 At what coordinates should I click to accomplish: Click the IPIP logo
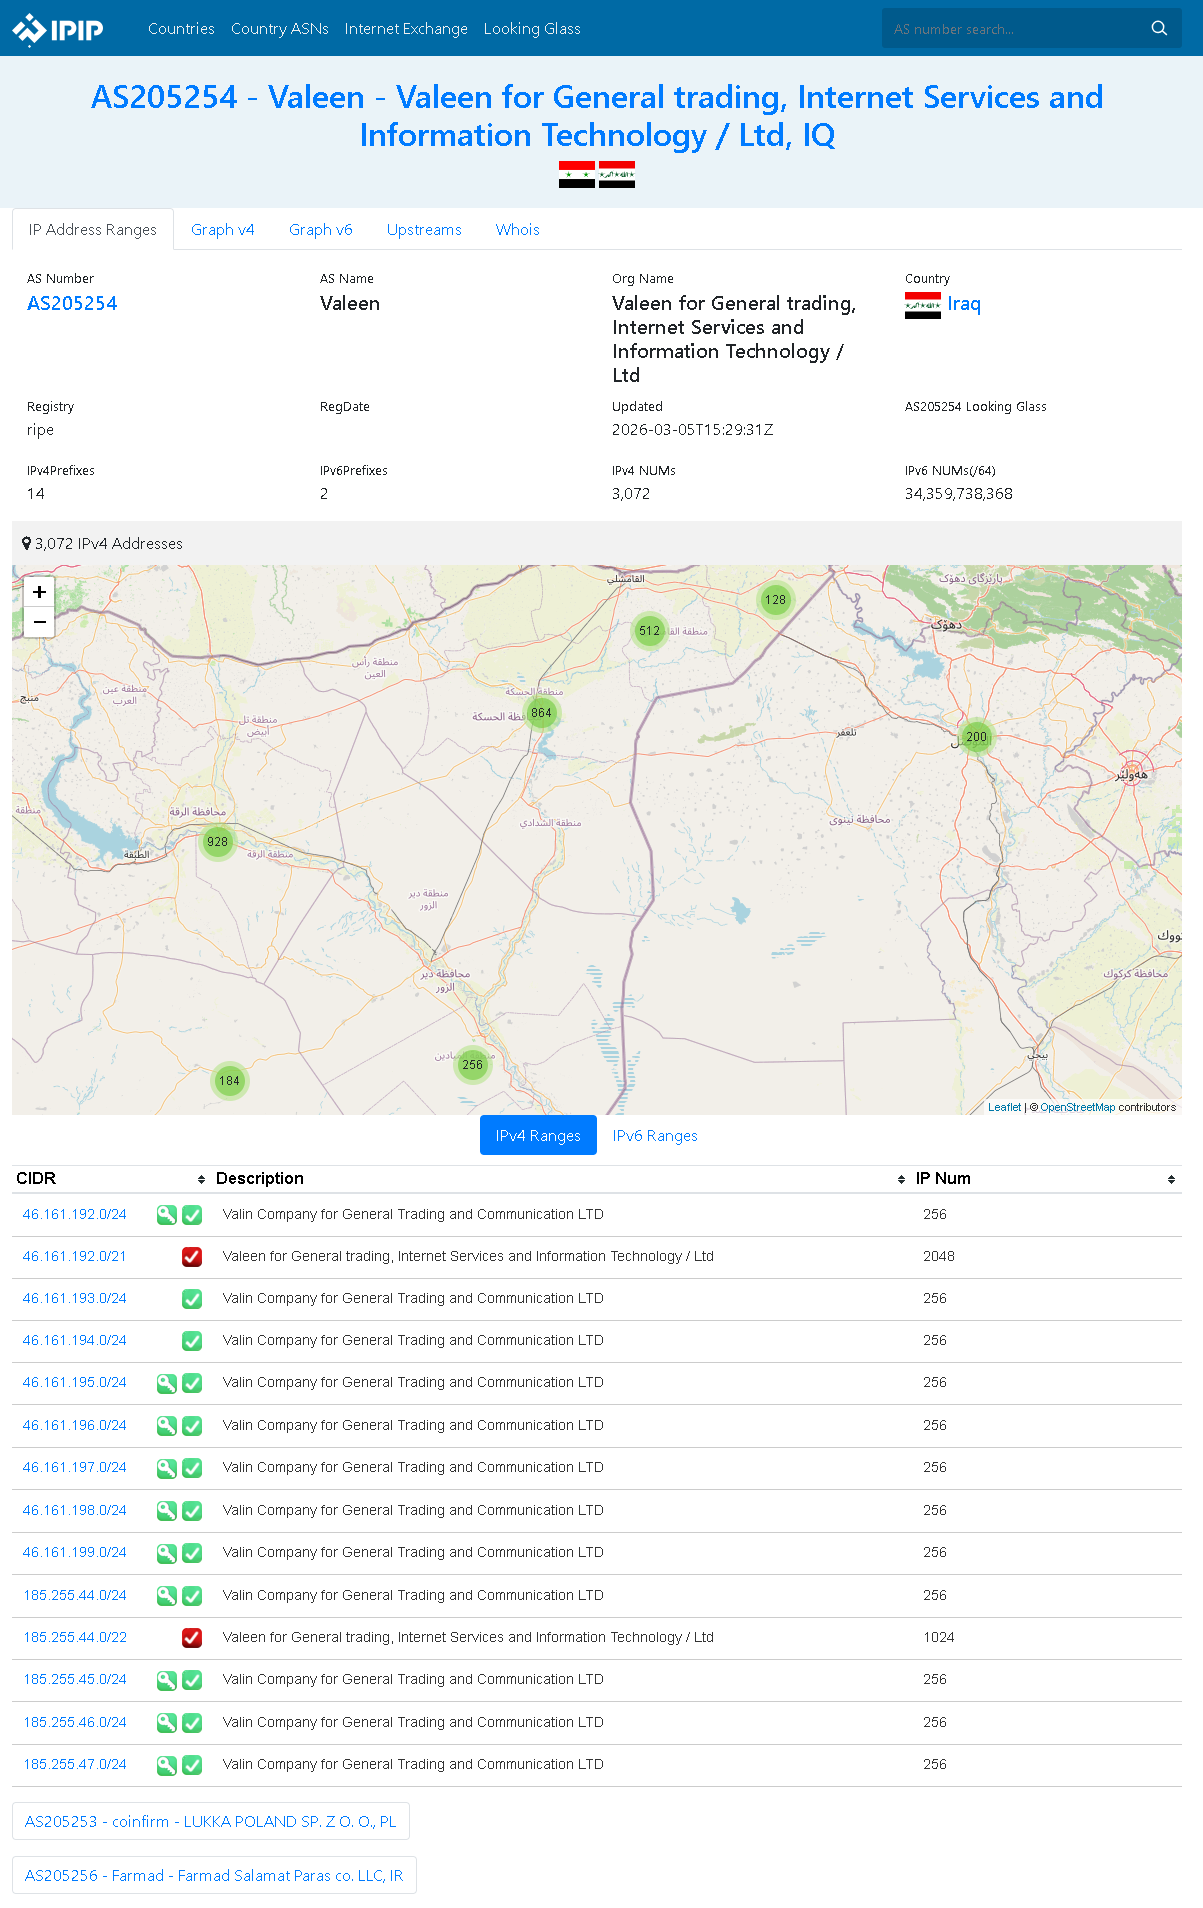pyautogui.click(x=58, y=29)
